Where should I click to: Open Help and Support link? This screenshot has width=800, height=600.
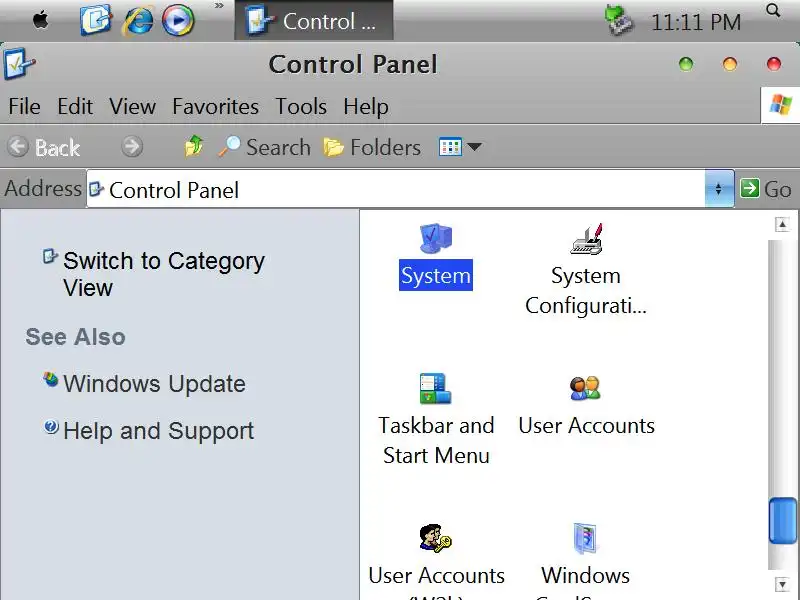(159, 431)
